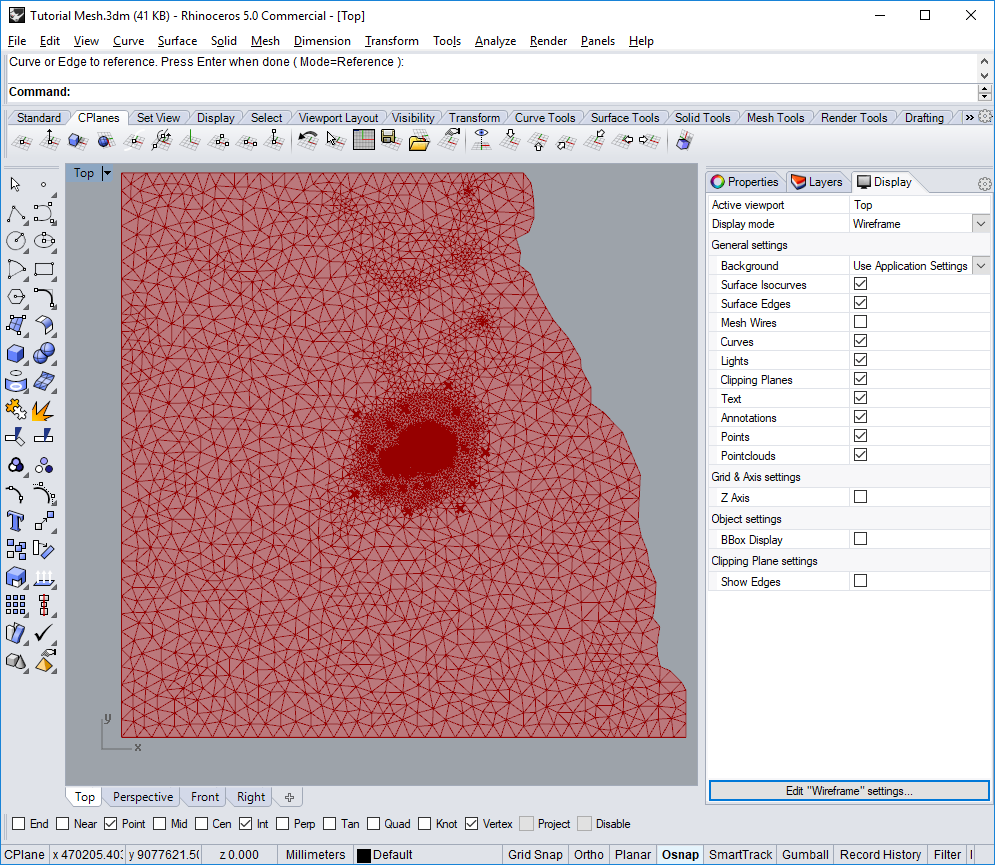Select the Rectangular Array tool
Screen dimensions: 995x865
point(16,605)
